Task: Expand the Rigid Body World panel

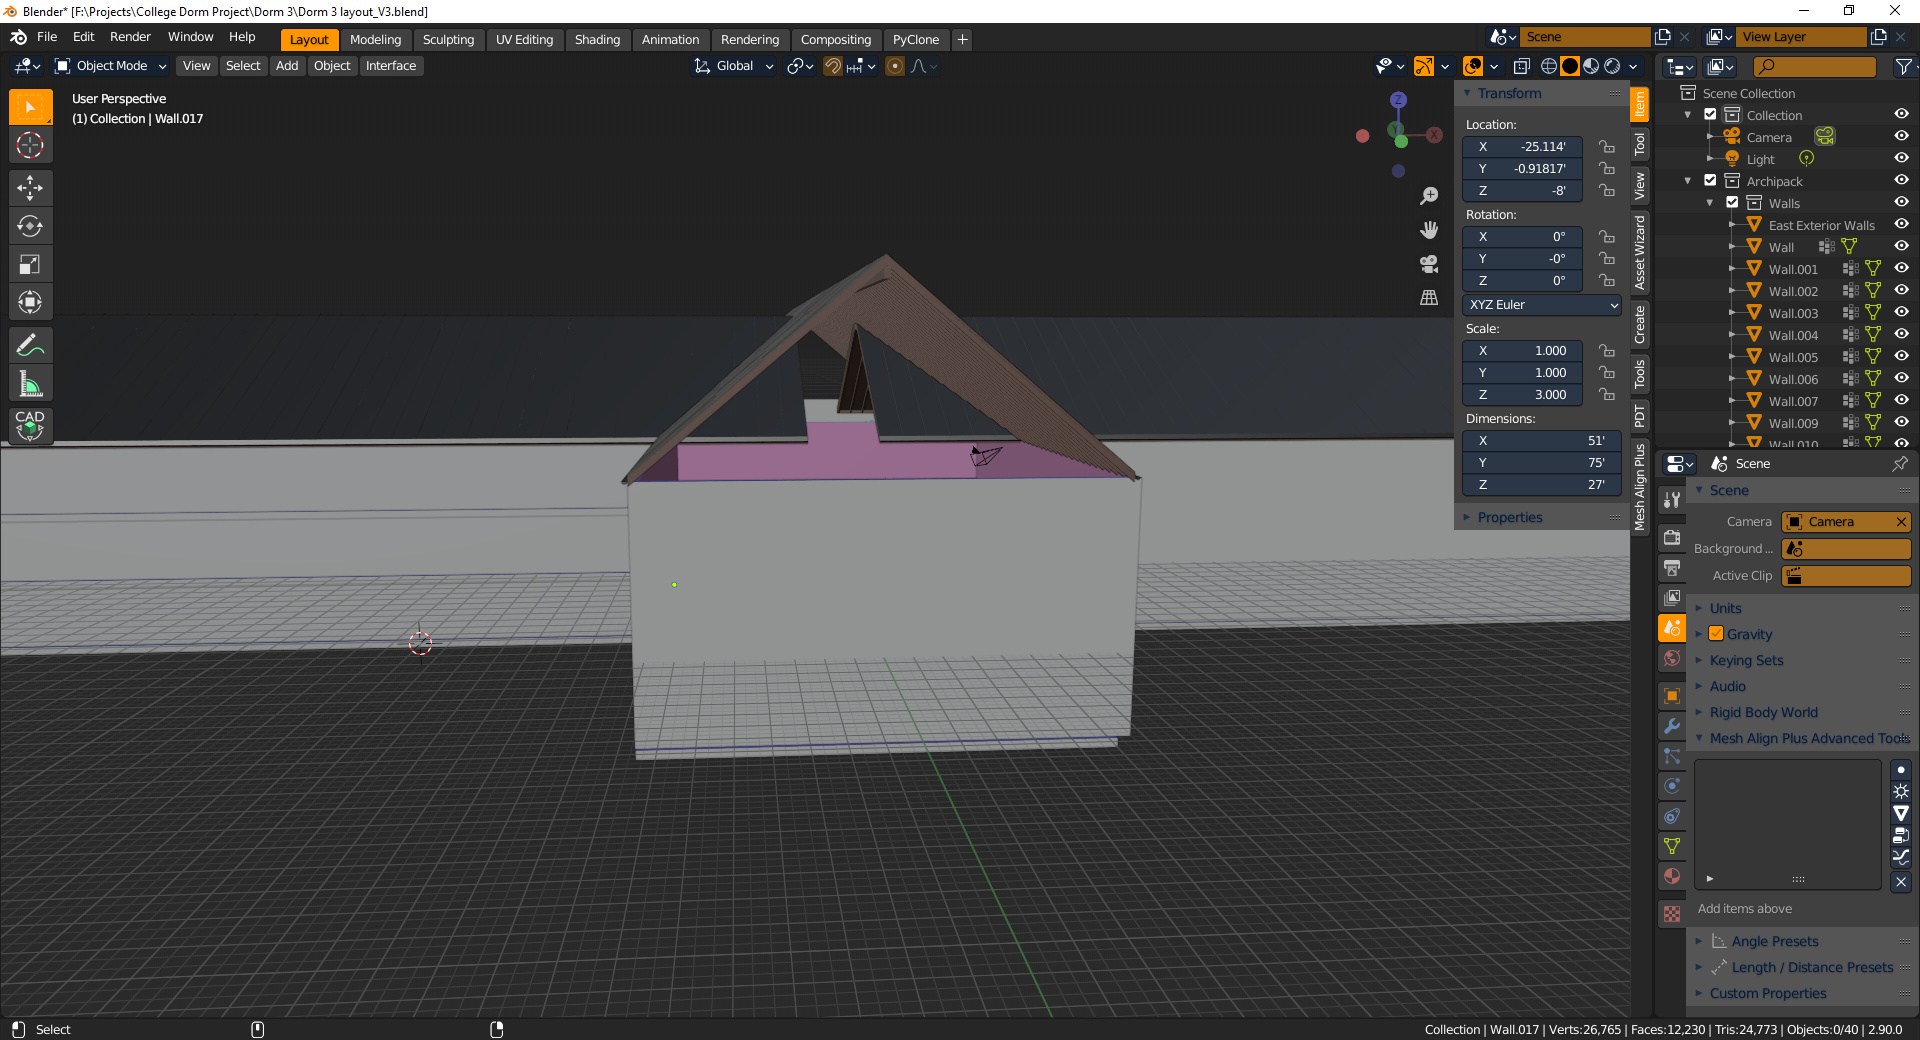Action: 1763,712
